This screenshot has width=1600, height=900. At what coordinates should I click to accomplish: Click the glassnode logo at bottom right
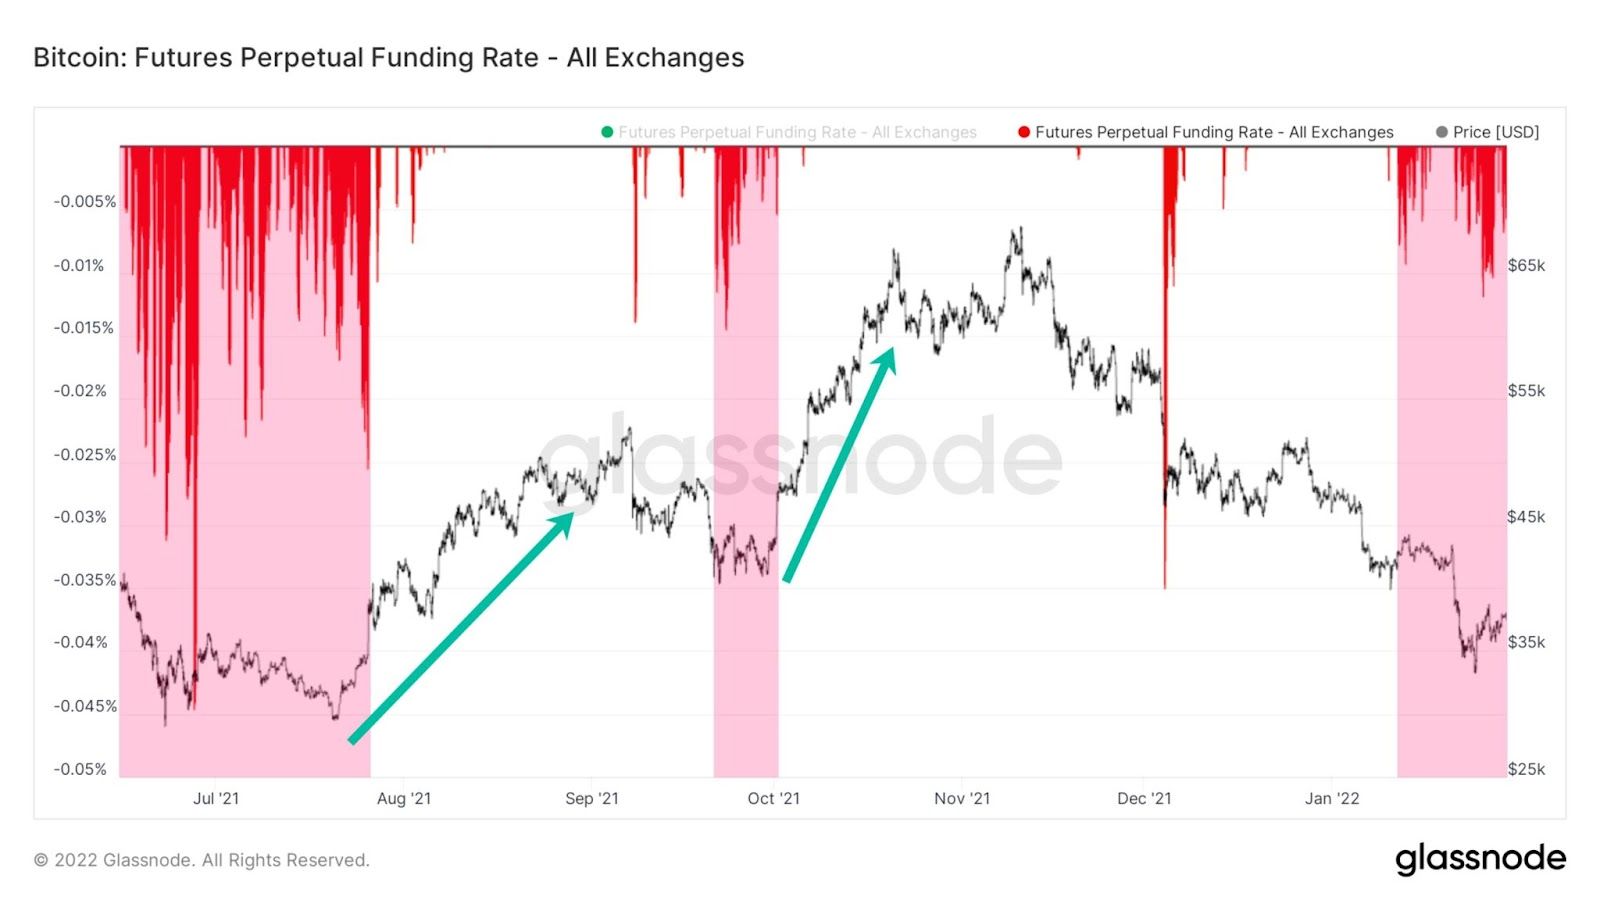coord(1480,859)
